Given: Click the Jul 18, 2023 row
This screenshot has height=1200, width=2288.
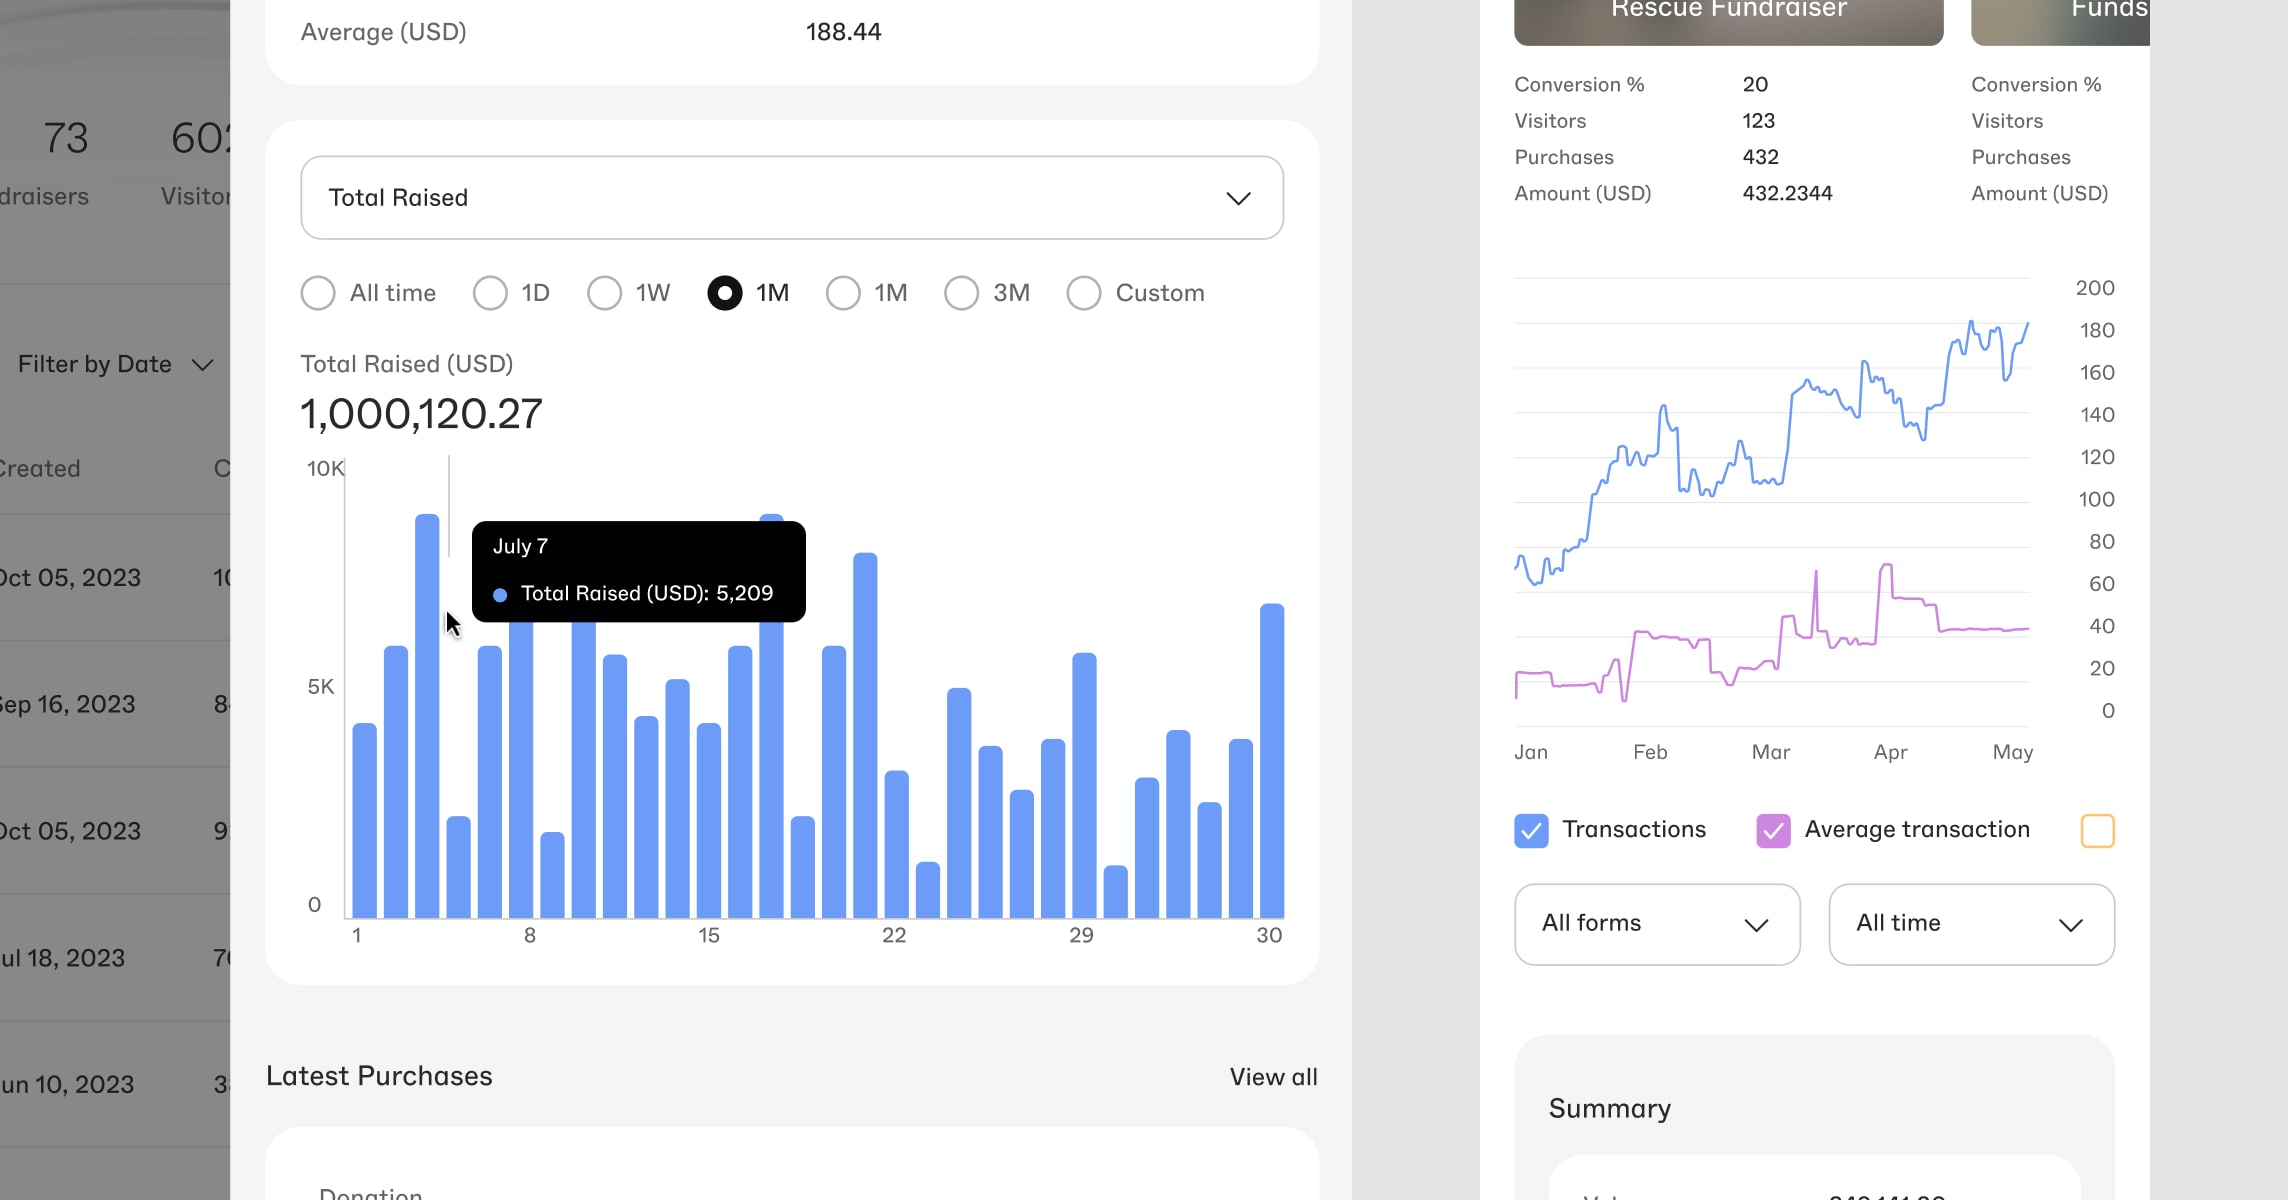Looking at the screenshot, I should coord(115,958).
